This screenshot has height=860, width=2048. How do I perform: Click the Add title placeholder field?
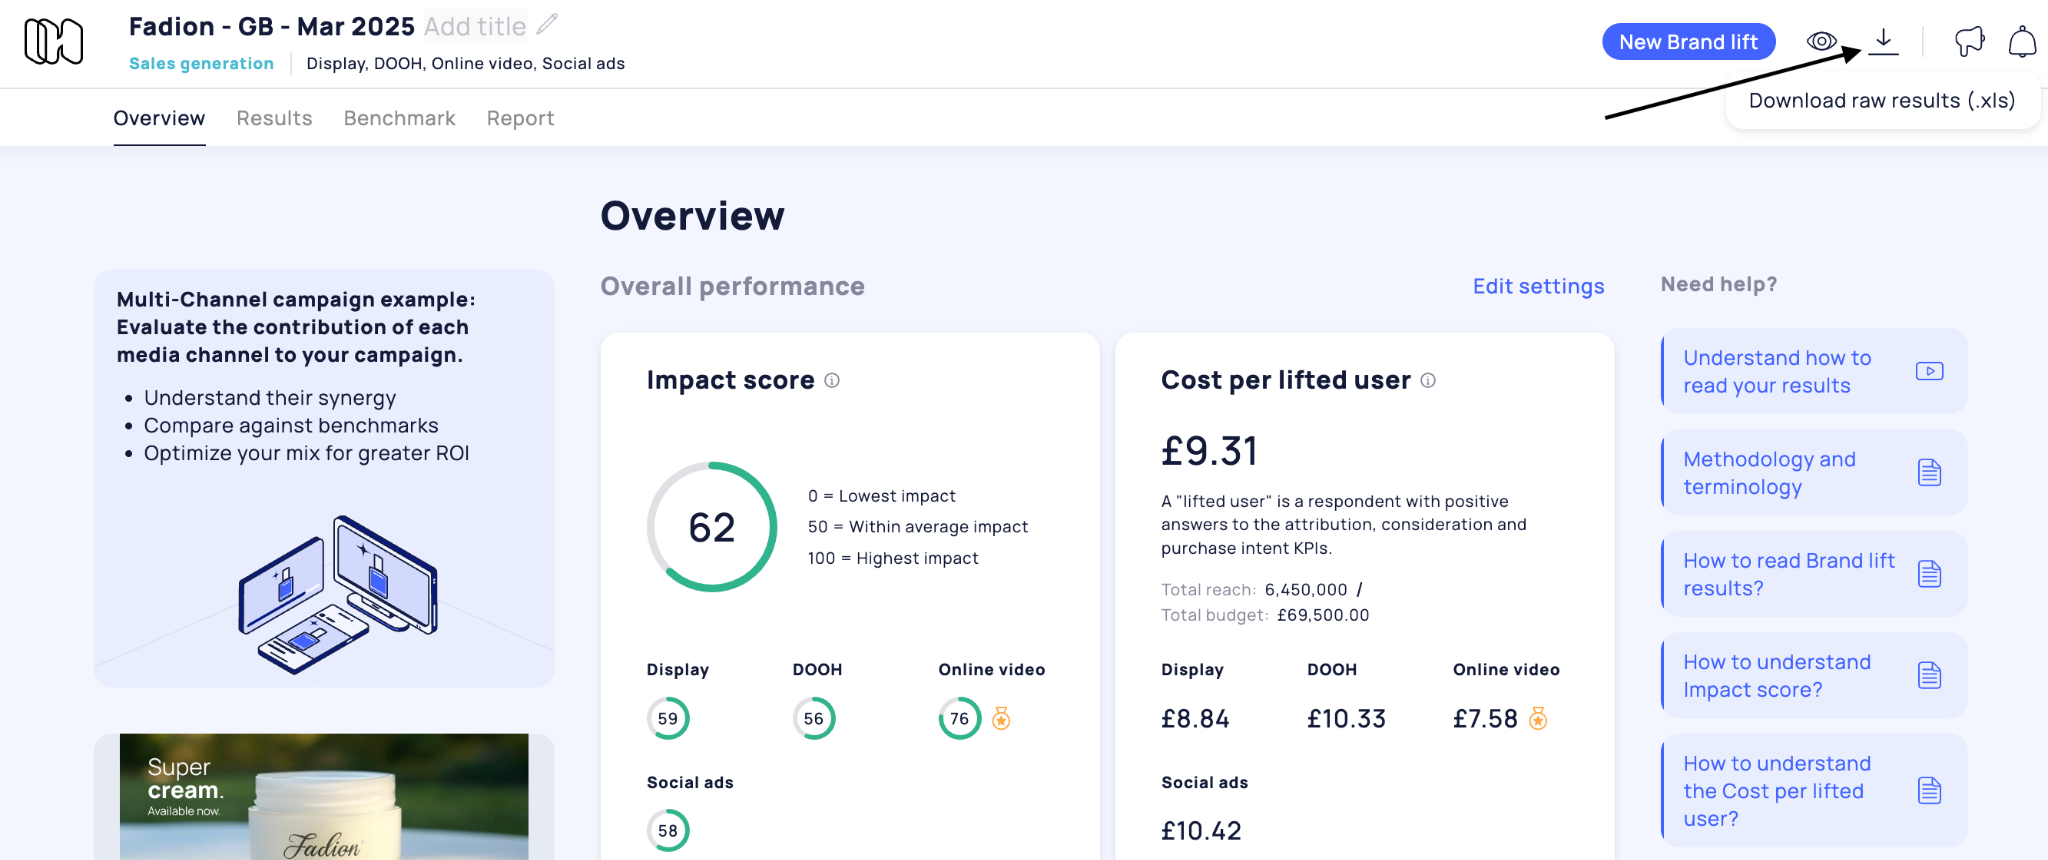tap(475, 26)
